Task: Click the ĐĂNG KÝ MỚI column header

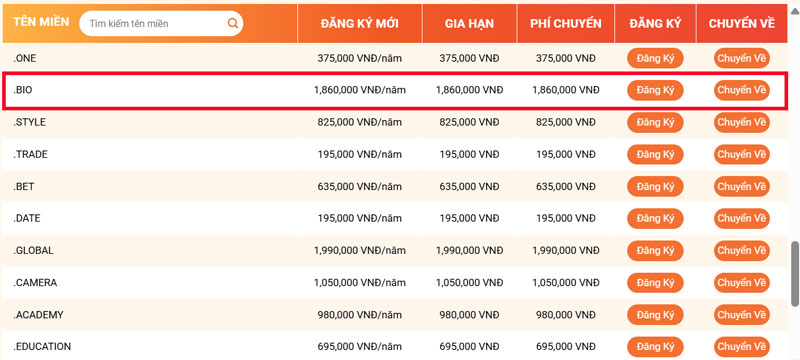Action: pos(360,23)
